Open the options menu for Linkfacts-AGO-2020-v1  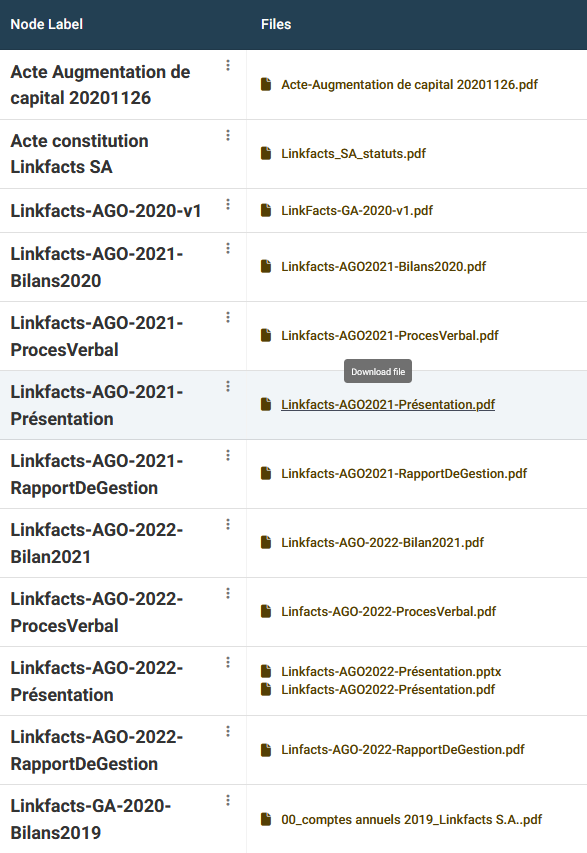click(x=228, y=204)
